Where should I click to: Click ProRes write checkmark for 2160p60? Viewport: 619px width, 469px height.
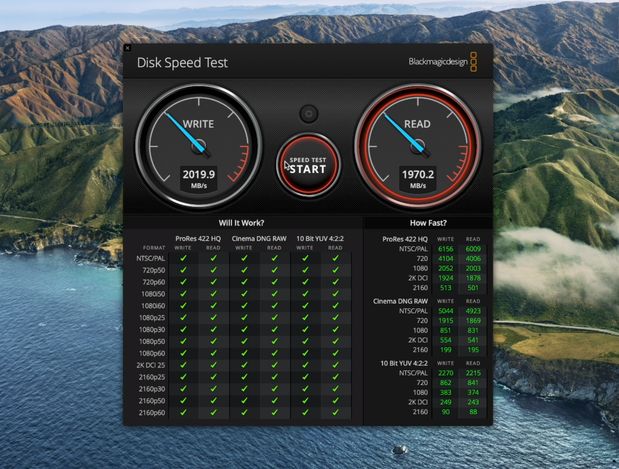pyautogui.click(x=183, y=412)
